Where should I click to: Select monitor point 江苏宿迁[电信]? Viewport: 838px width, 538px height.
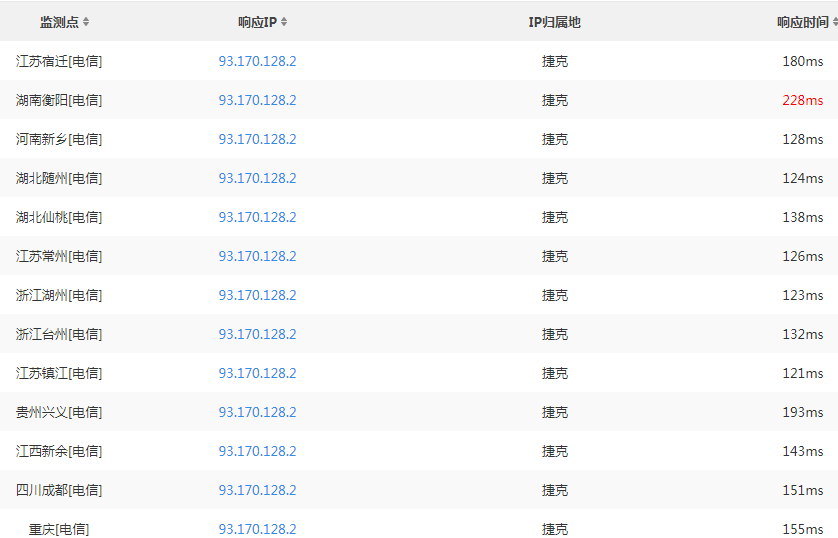tap(59, 61)
